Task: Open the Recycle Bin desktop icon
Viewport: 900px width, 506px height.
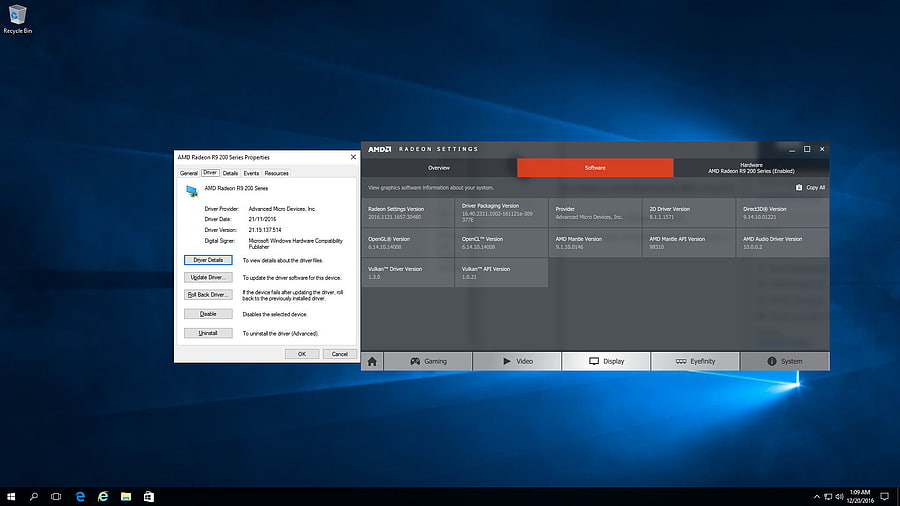Action: [x=17, y=19]
